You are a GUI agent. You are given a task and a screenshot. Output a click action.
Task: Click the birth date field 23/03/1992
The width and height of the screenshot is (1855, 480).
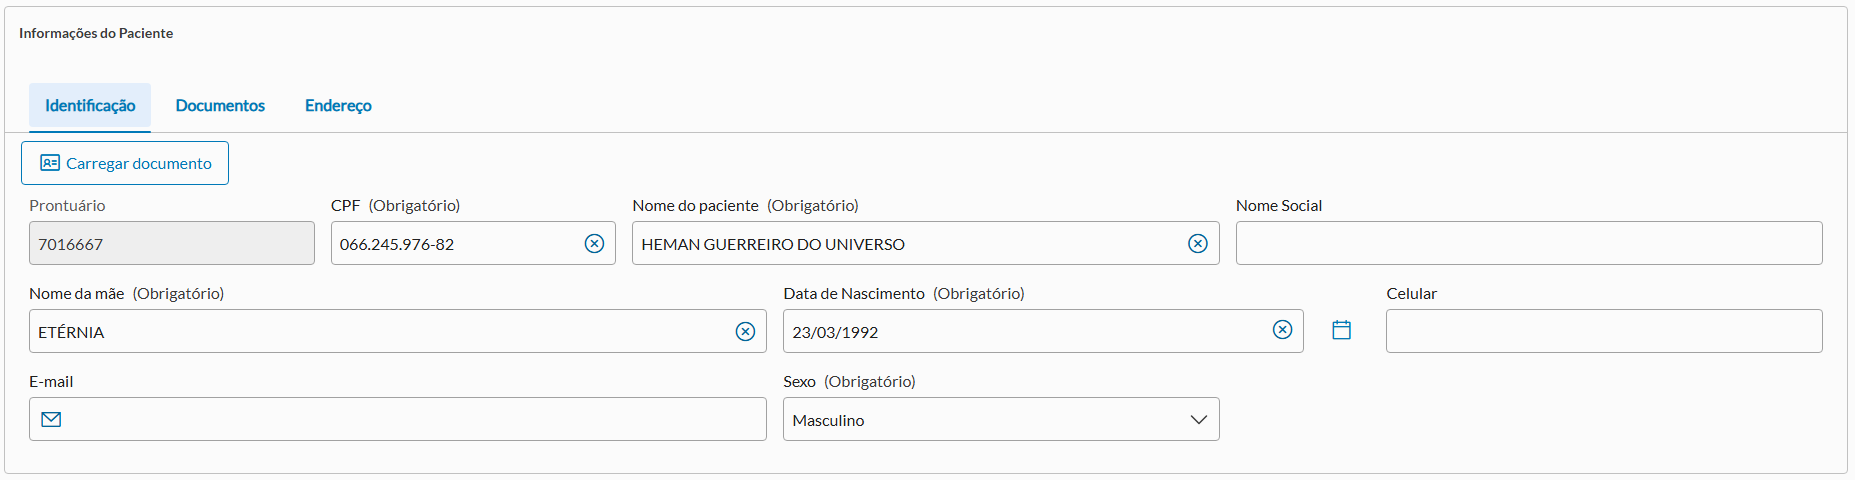pos(1020,332)
